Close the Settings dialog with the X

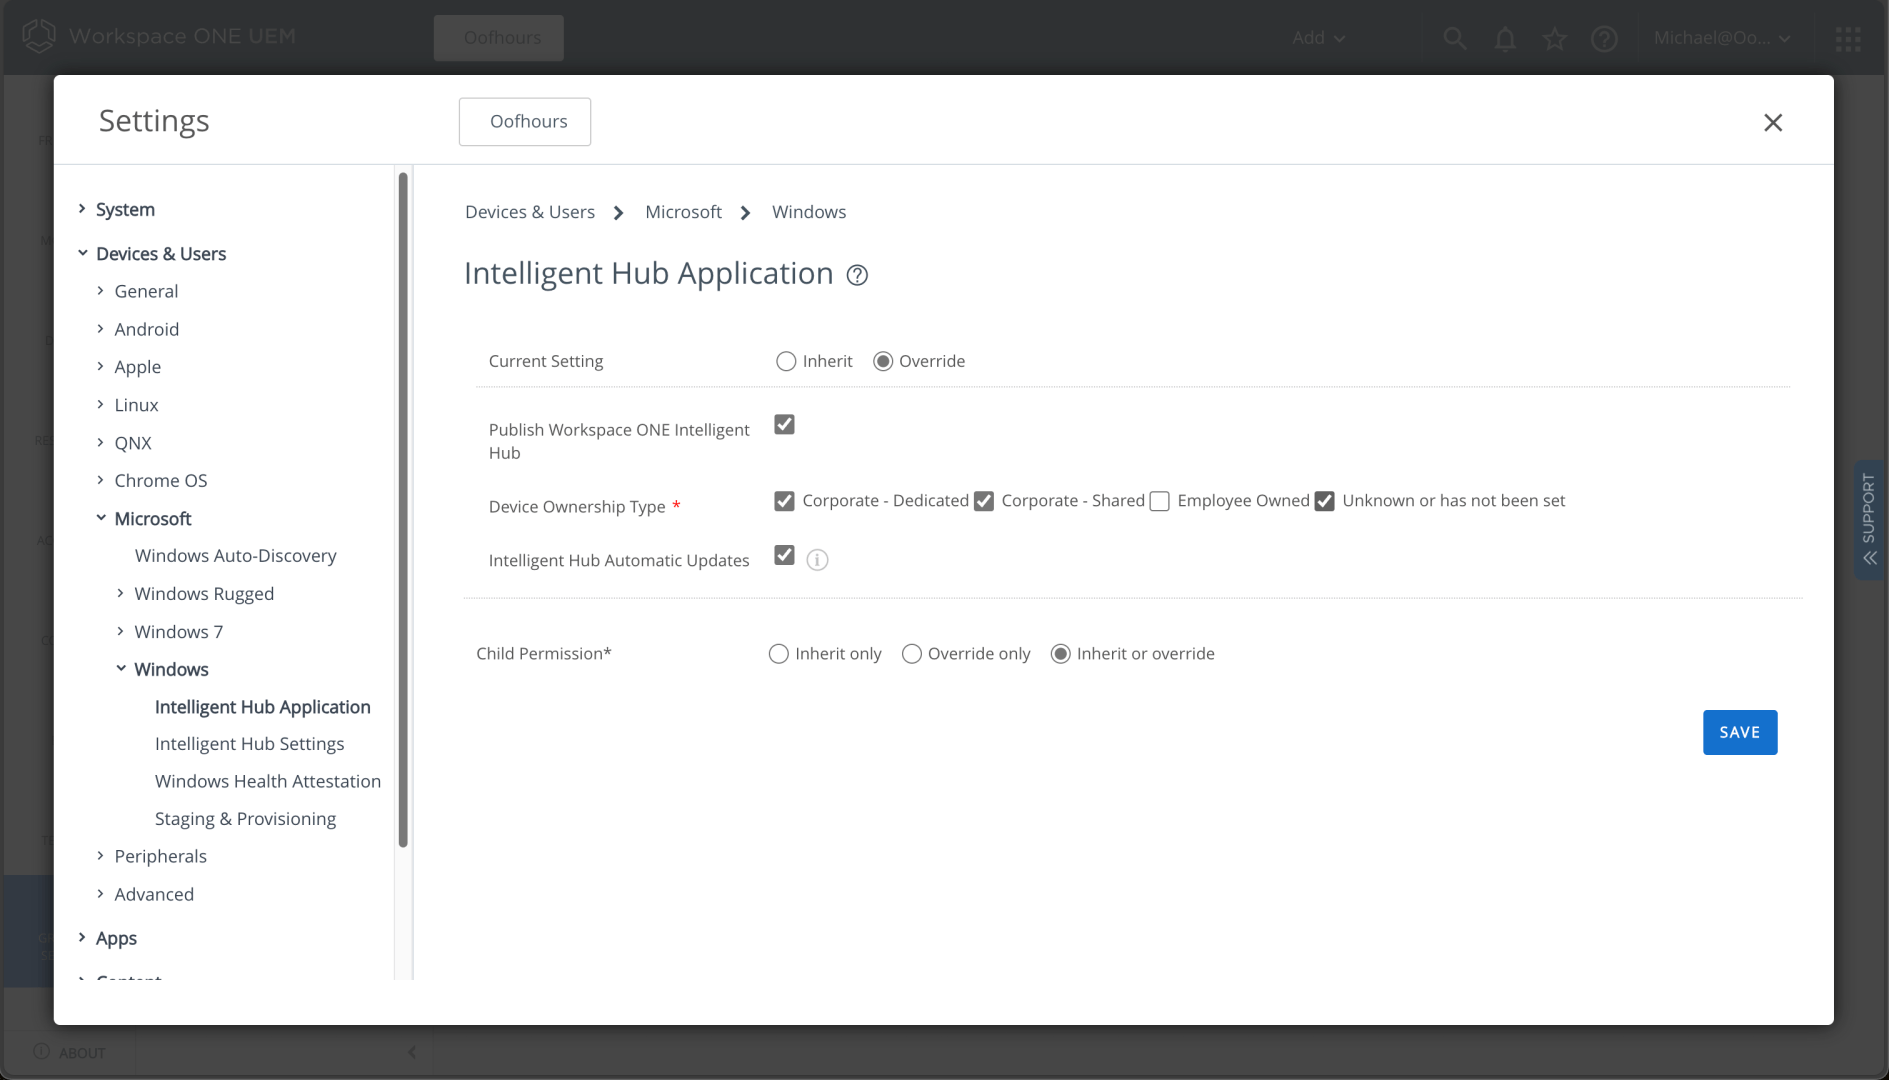click(x=1772, y=122)
